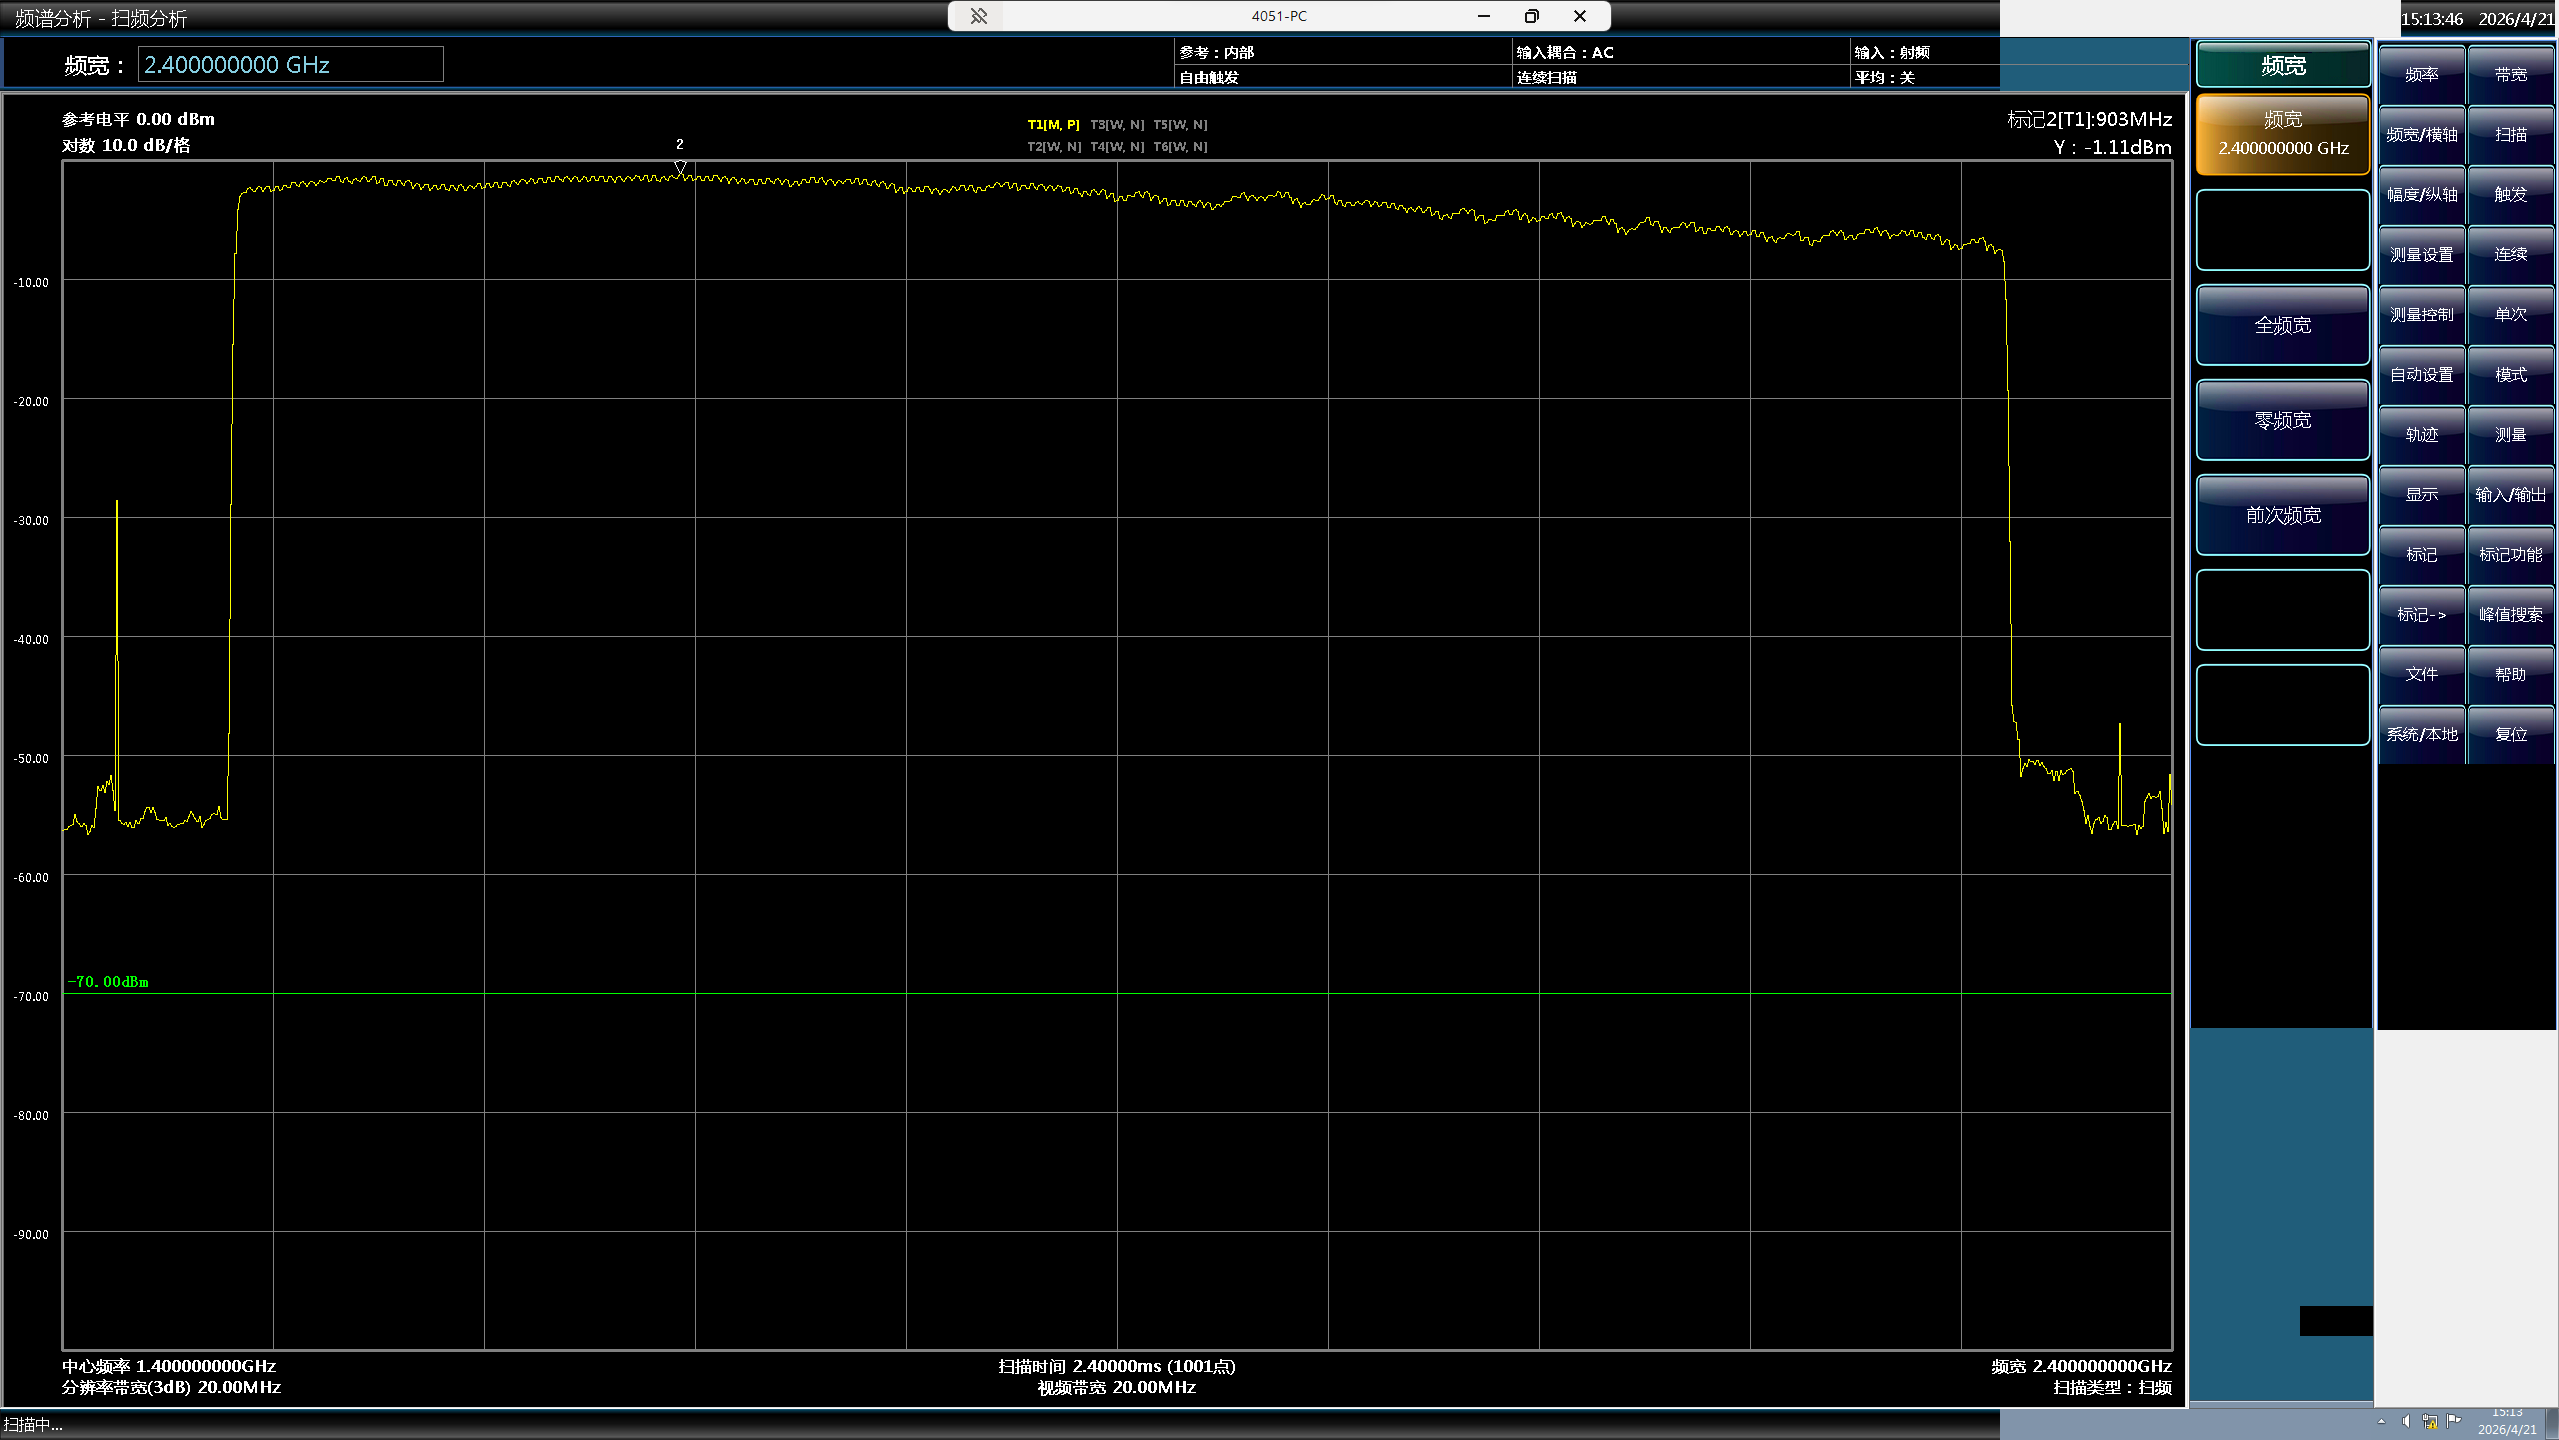Click the green -70.00dBm display line label
The width and height of the screenshot is (2559, 1440).
click(x=108, y=982)
